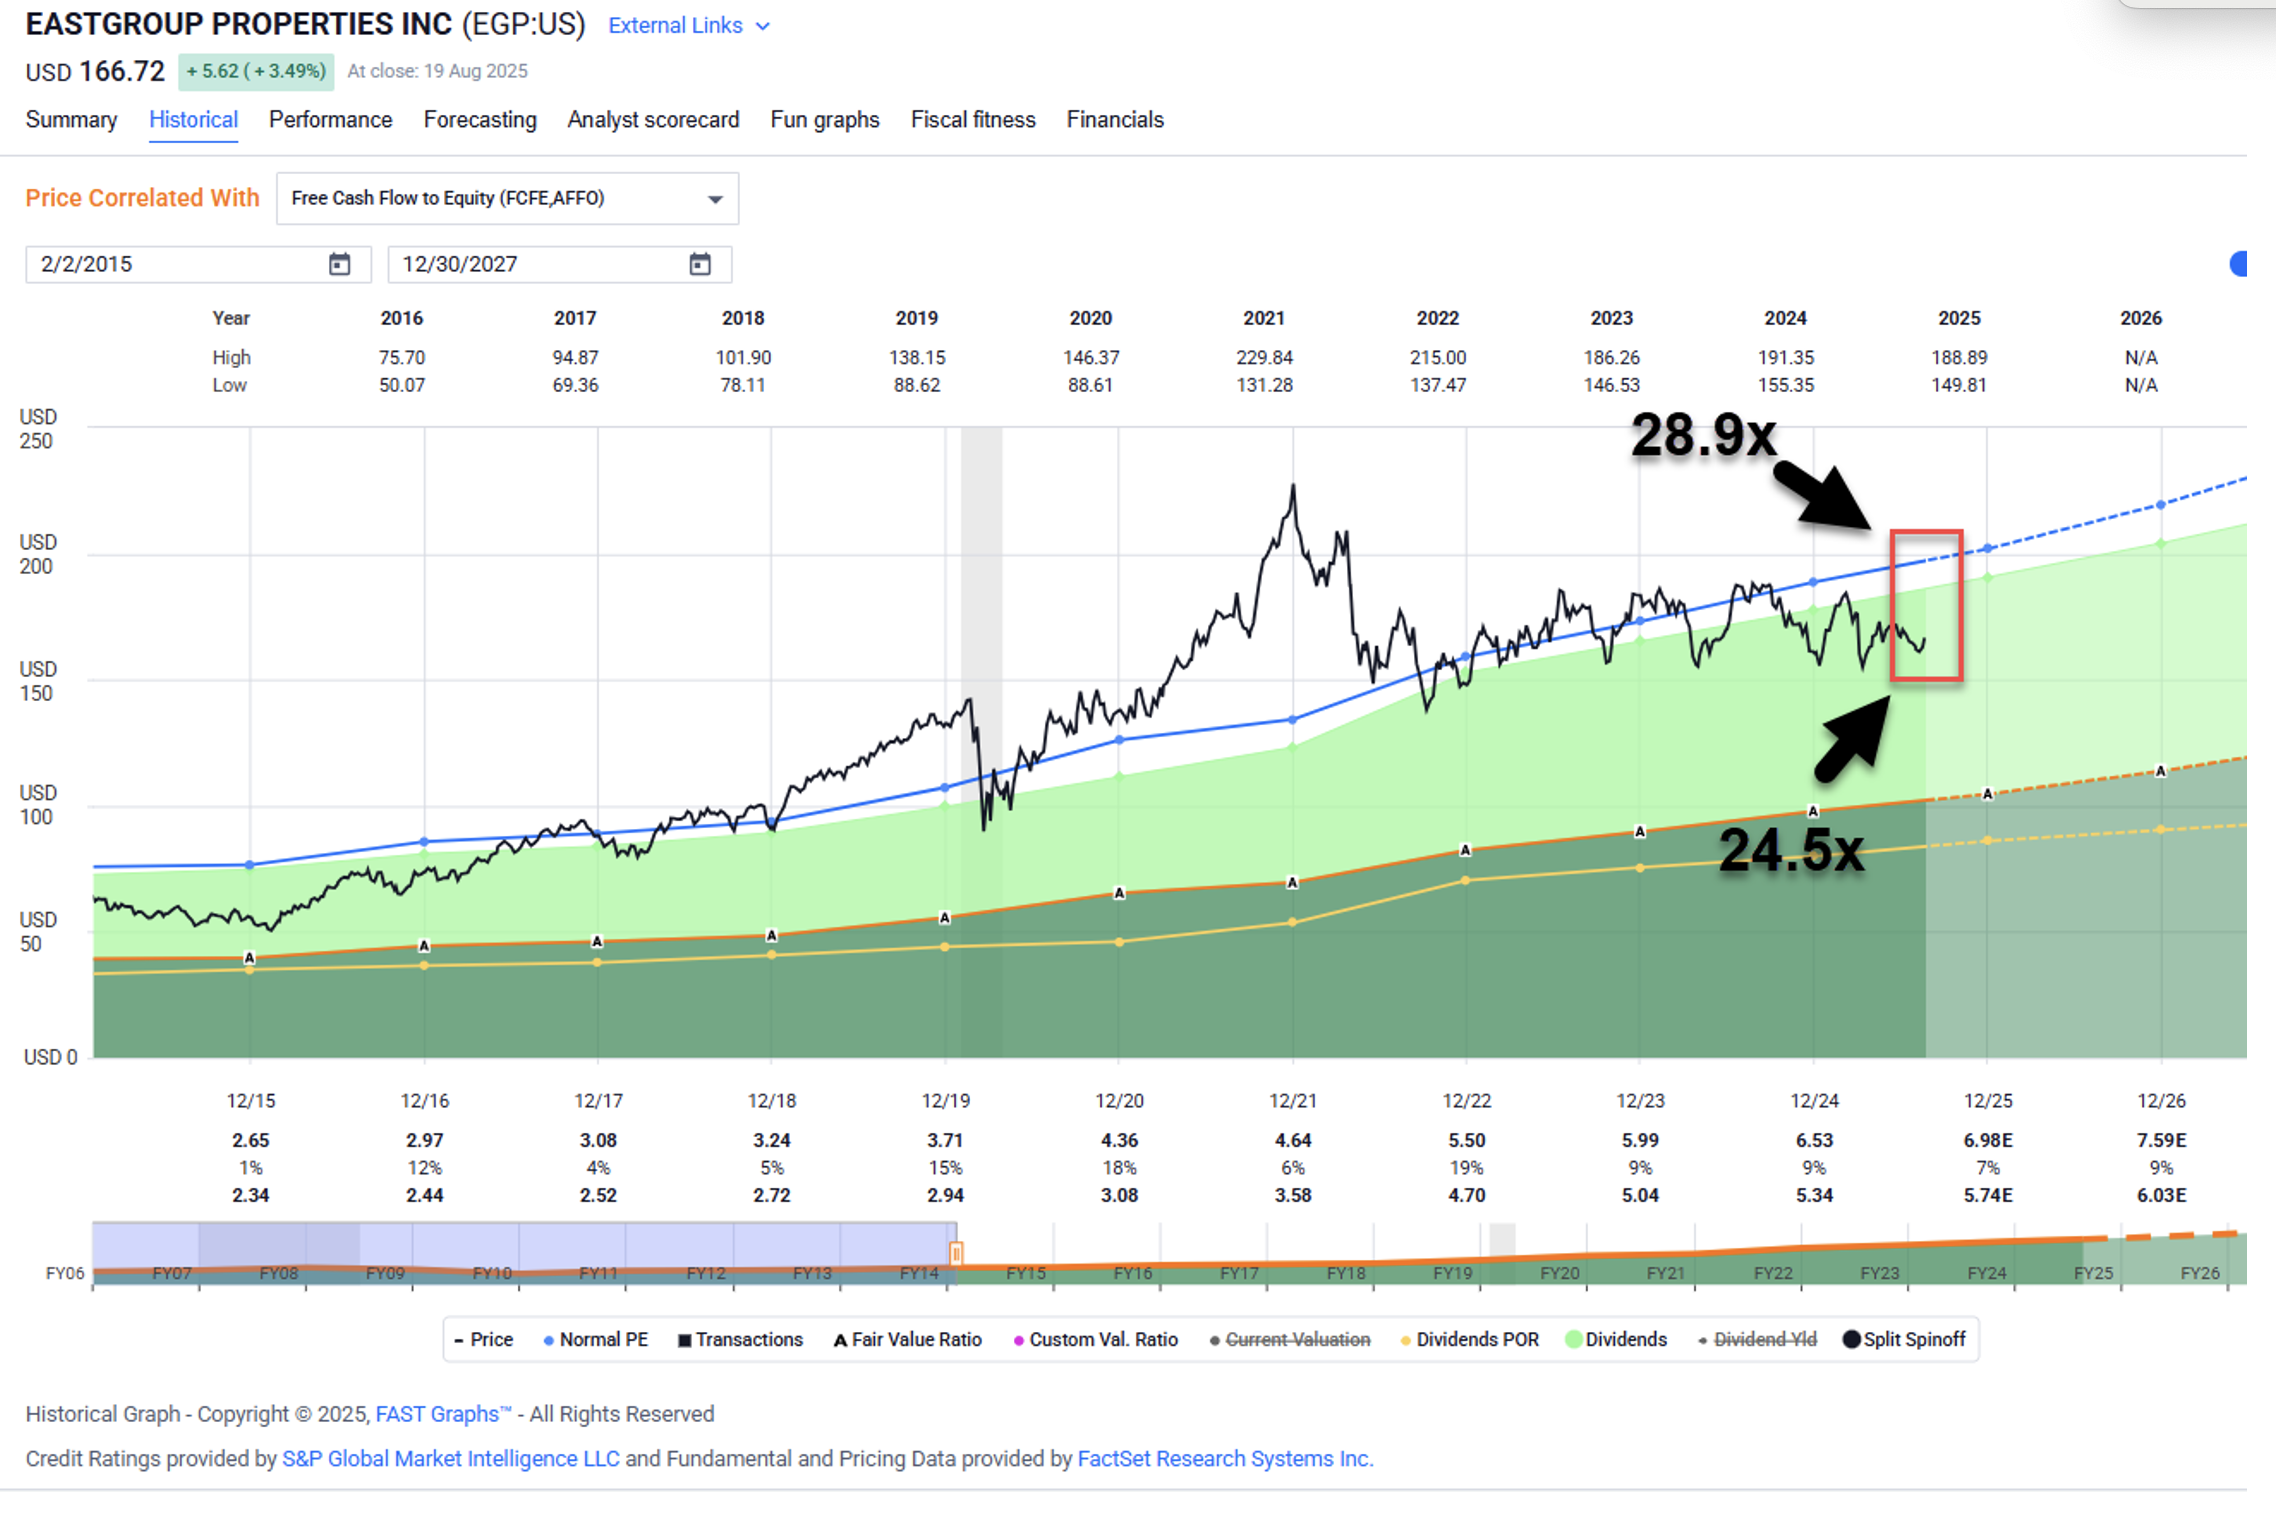The width and height of the screenshot is (2276, 1514).
Task: Click the 12/26 estimate 7.59E
Action: coord(2161,1140)
